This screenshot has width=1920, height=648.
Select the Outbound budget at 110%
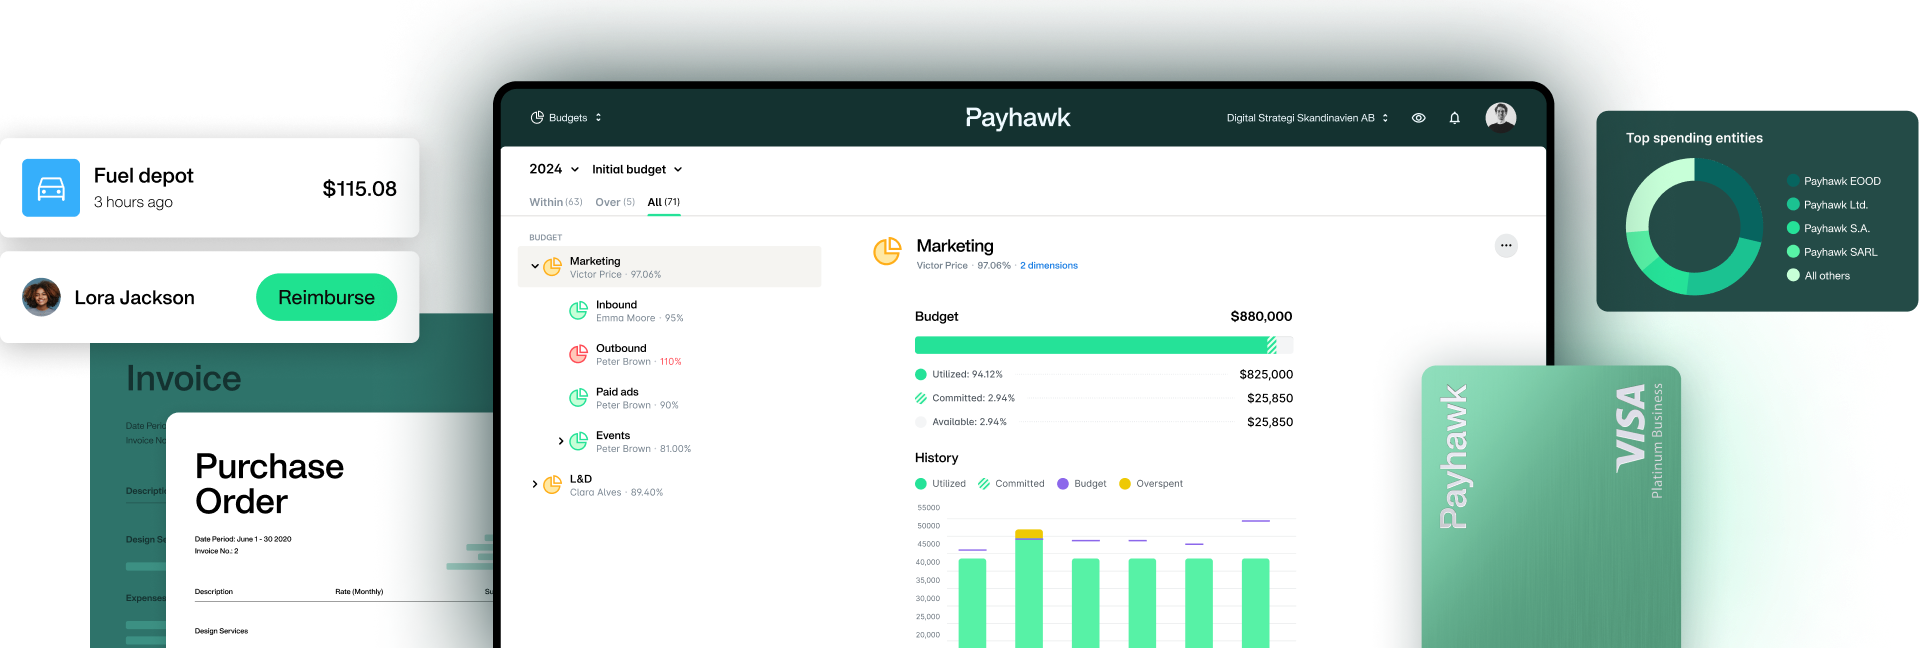point(640,354)
